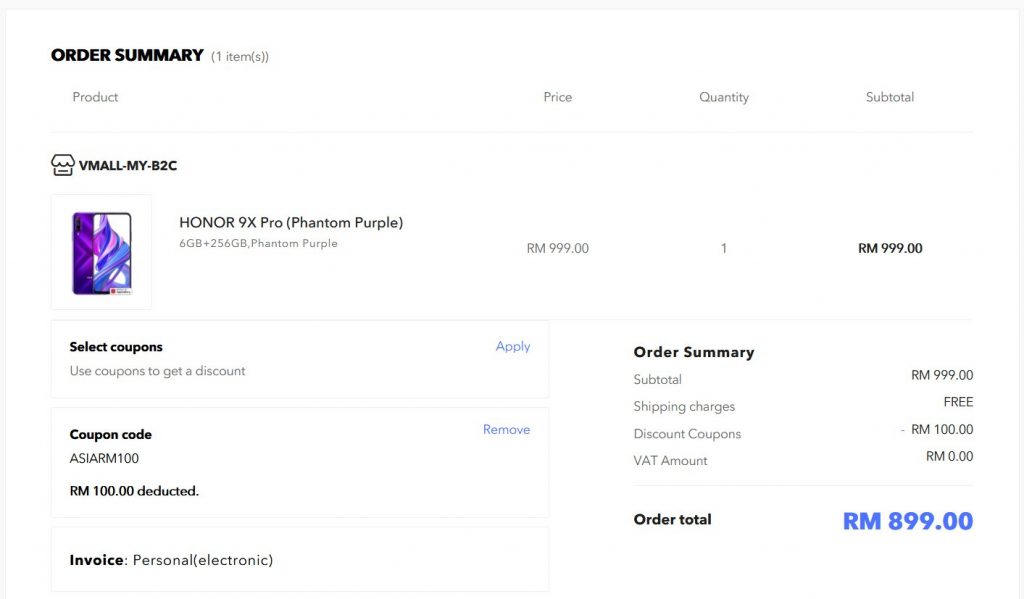
Task: Click Subtotal RM 999.00 value in summary panel
Action: point(942,376)
